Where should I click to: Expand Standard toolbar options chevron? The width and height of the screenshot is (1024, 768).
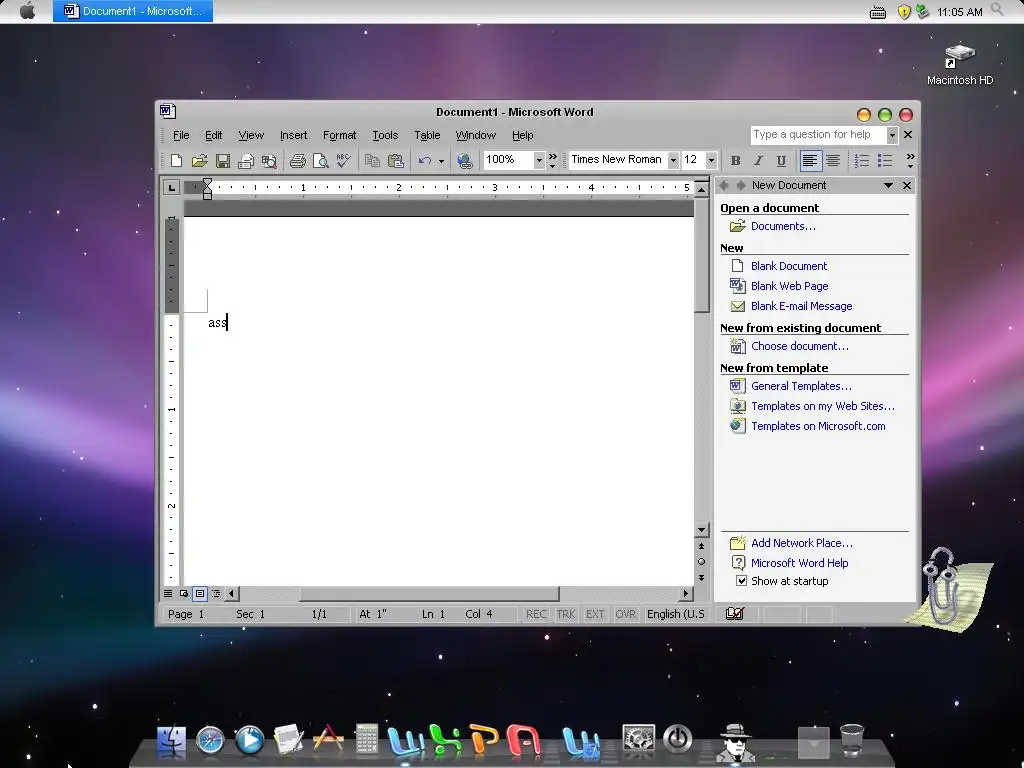pos(553,160)
